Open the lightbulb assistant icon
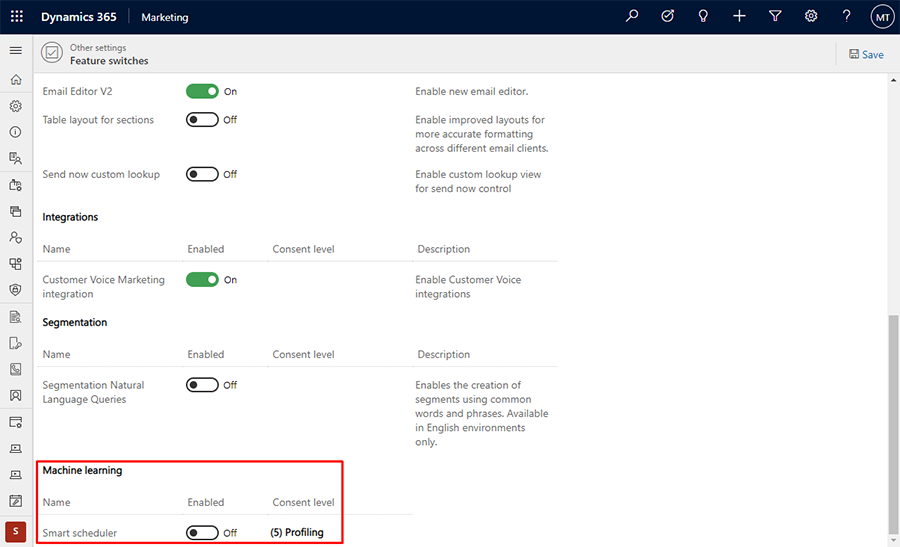 tap(703, 16)
